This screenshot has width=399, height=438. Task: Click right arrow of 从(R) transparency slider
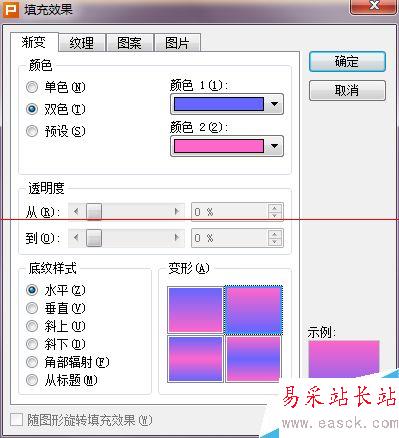pos(177,211)
